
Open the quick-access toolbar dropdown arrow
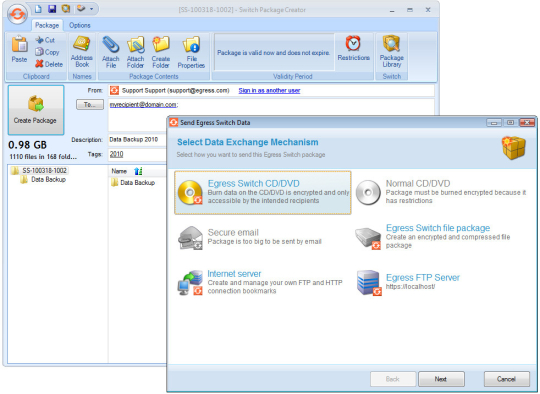click(92, 9)
